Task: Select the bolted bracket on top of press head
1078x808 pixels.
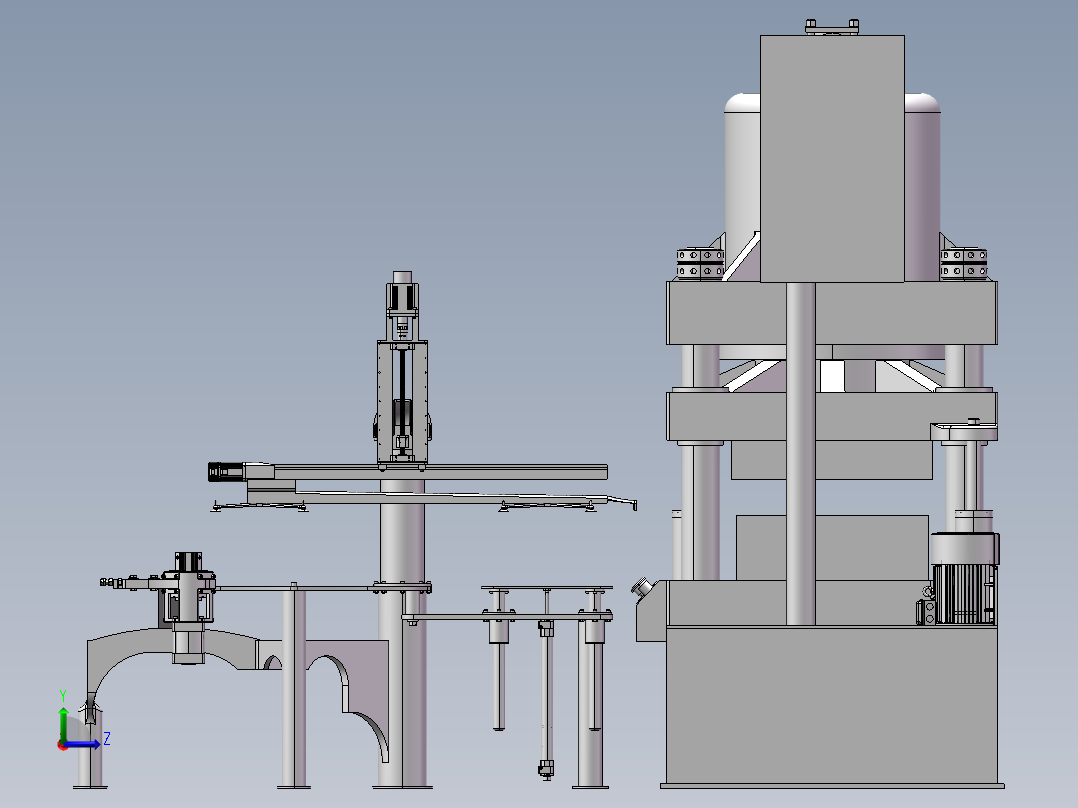Action: click(x=833, y=27)
